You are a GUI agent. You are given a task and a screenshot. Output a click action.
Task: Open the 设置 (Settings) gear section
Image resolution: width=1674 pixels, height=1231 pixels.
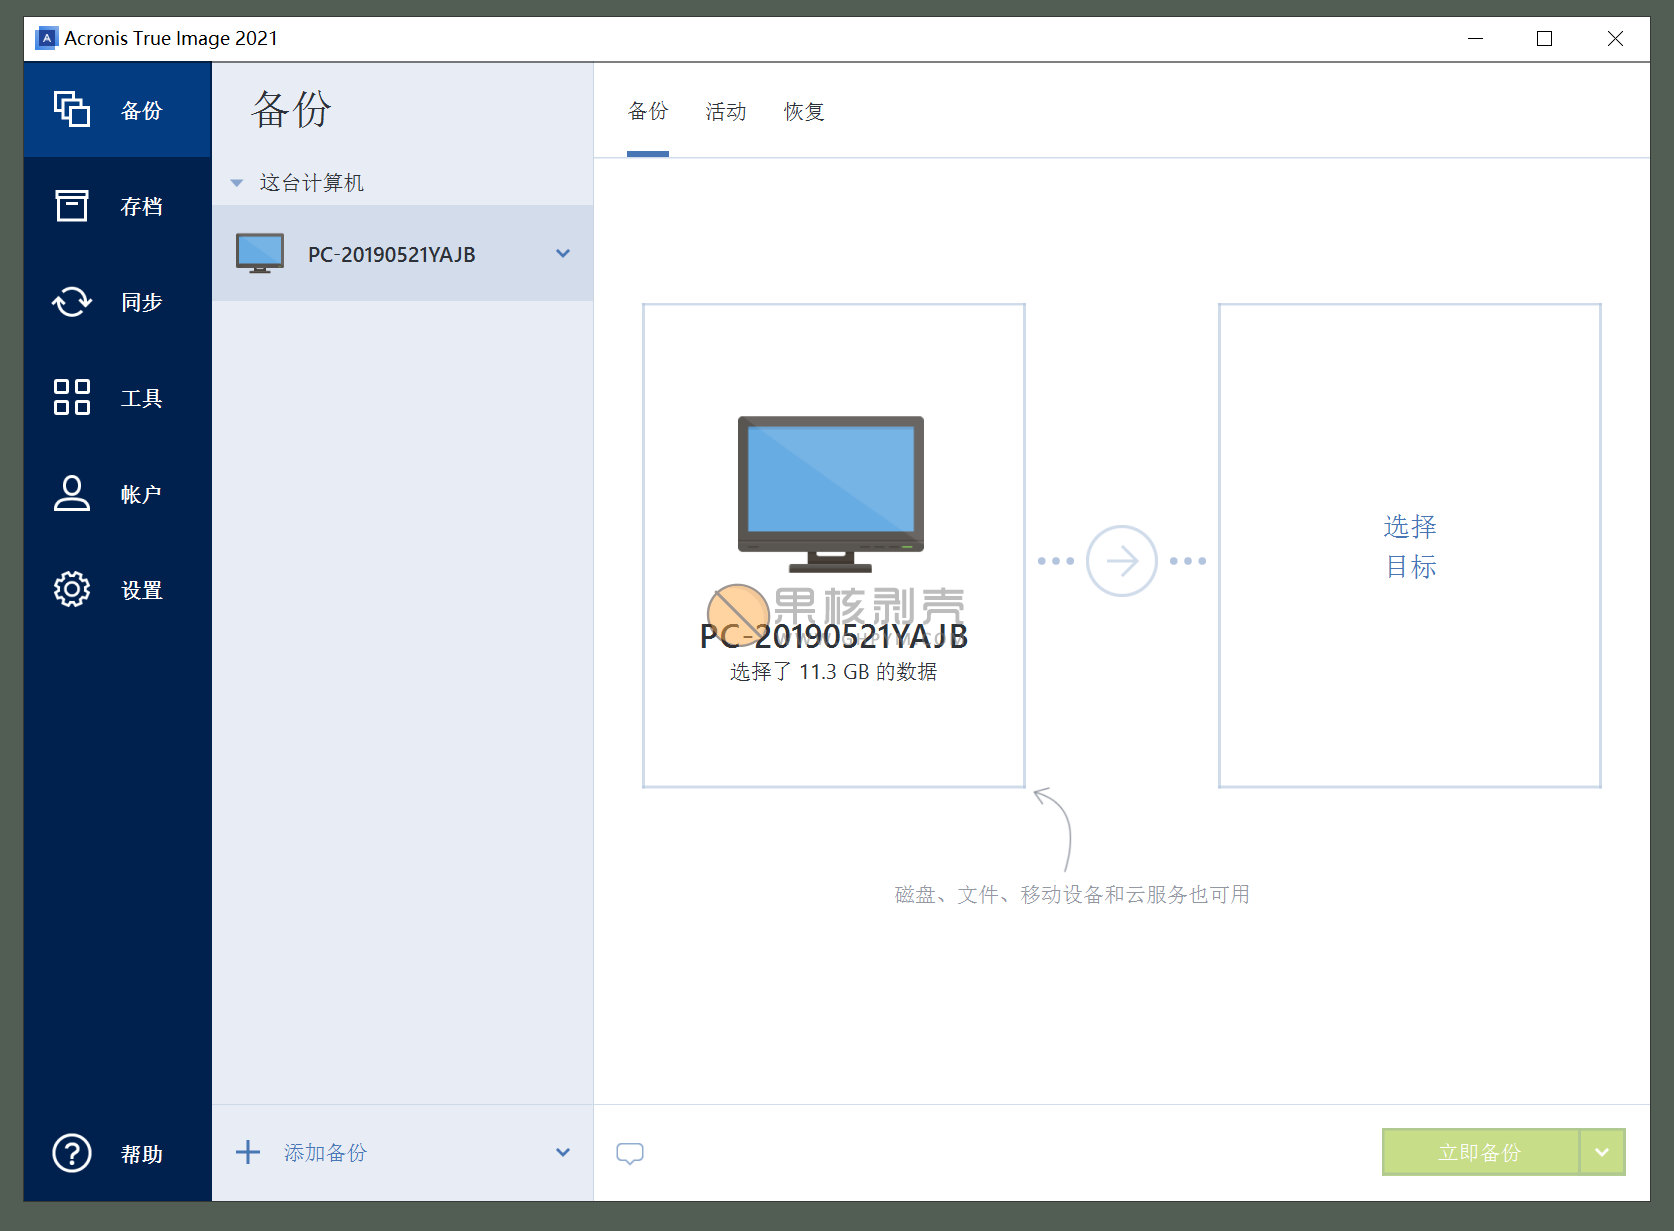tap(117, 590)
